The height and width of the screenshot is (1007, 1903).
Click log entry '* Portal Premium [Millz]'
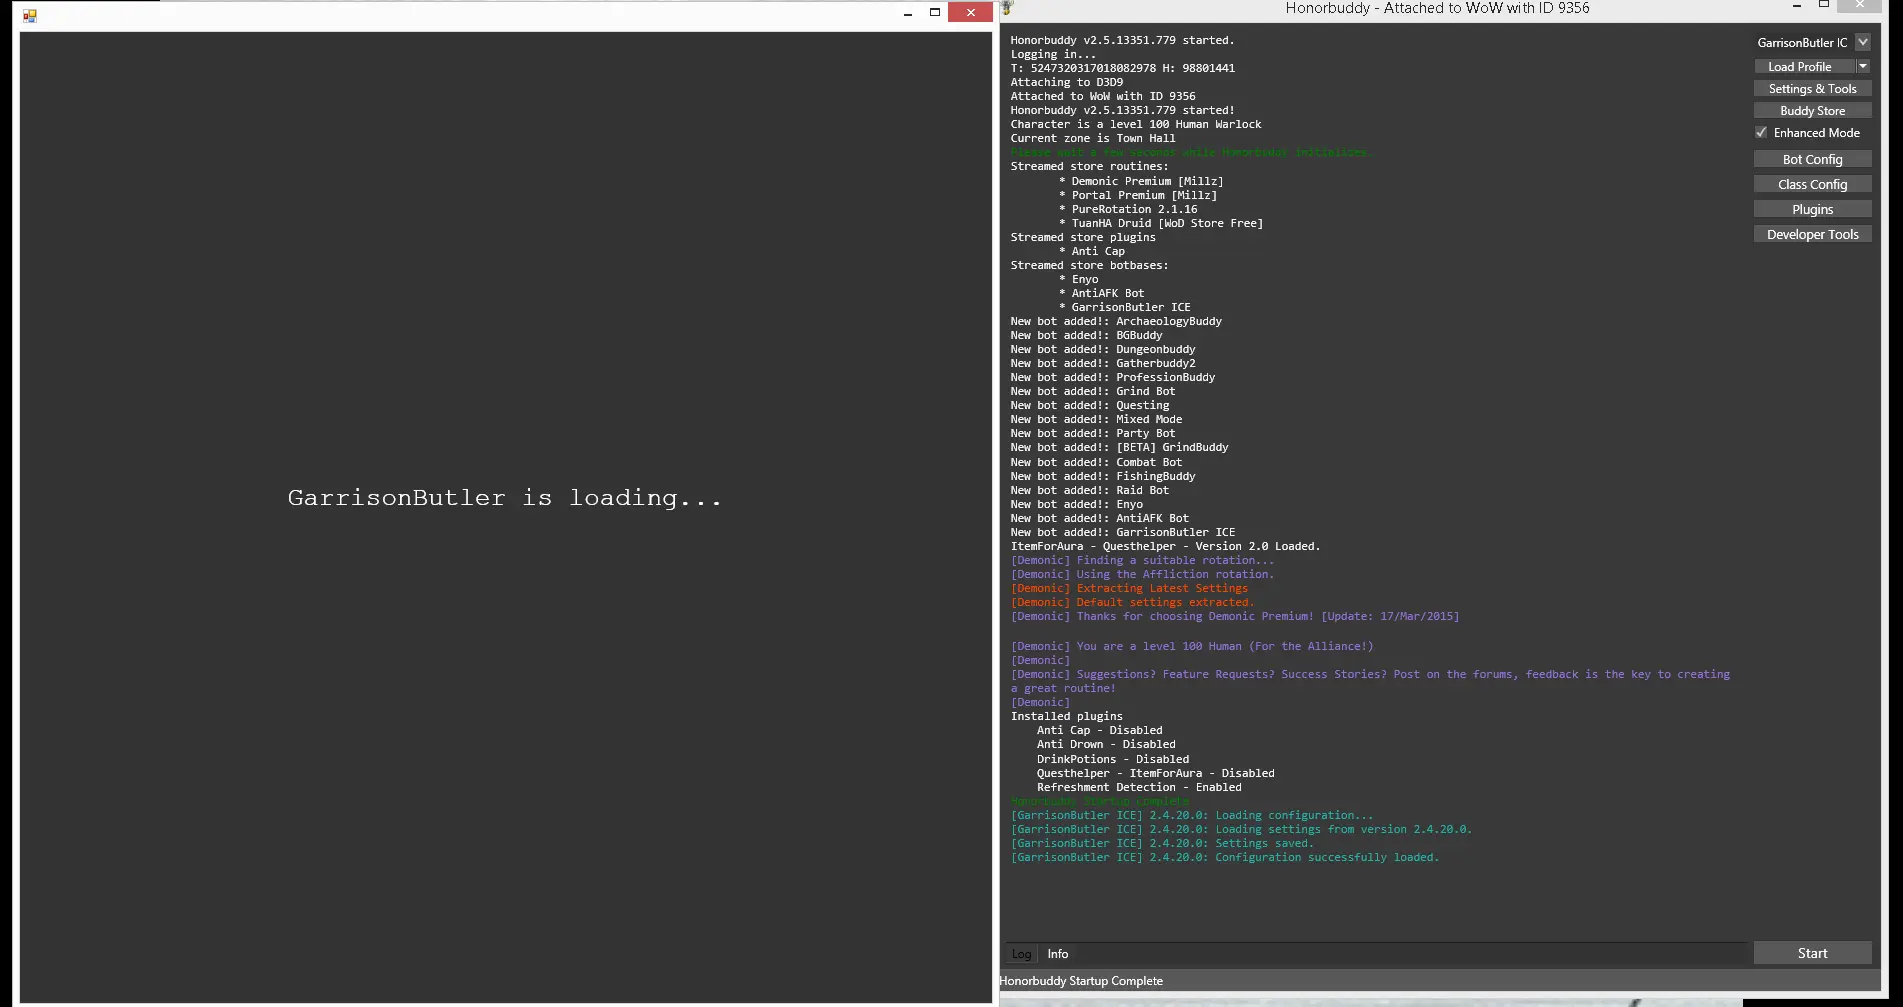pos(1138,196)
